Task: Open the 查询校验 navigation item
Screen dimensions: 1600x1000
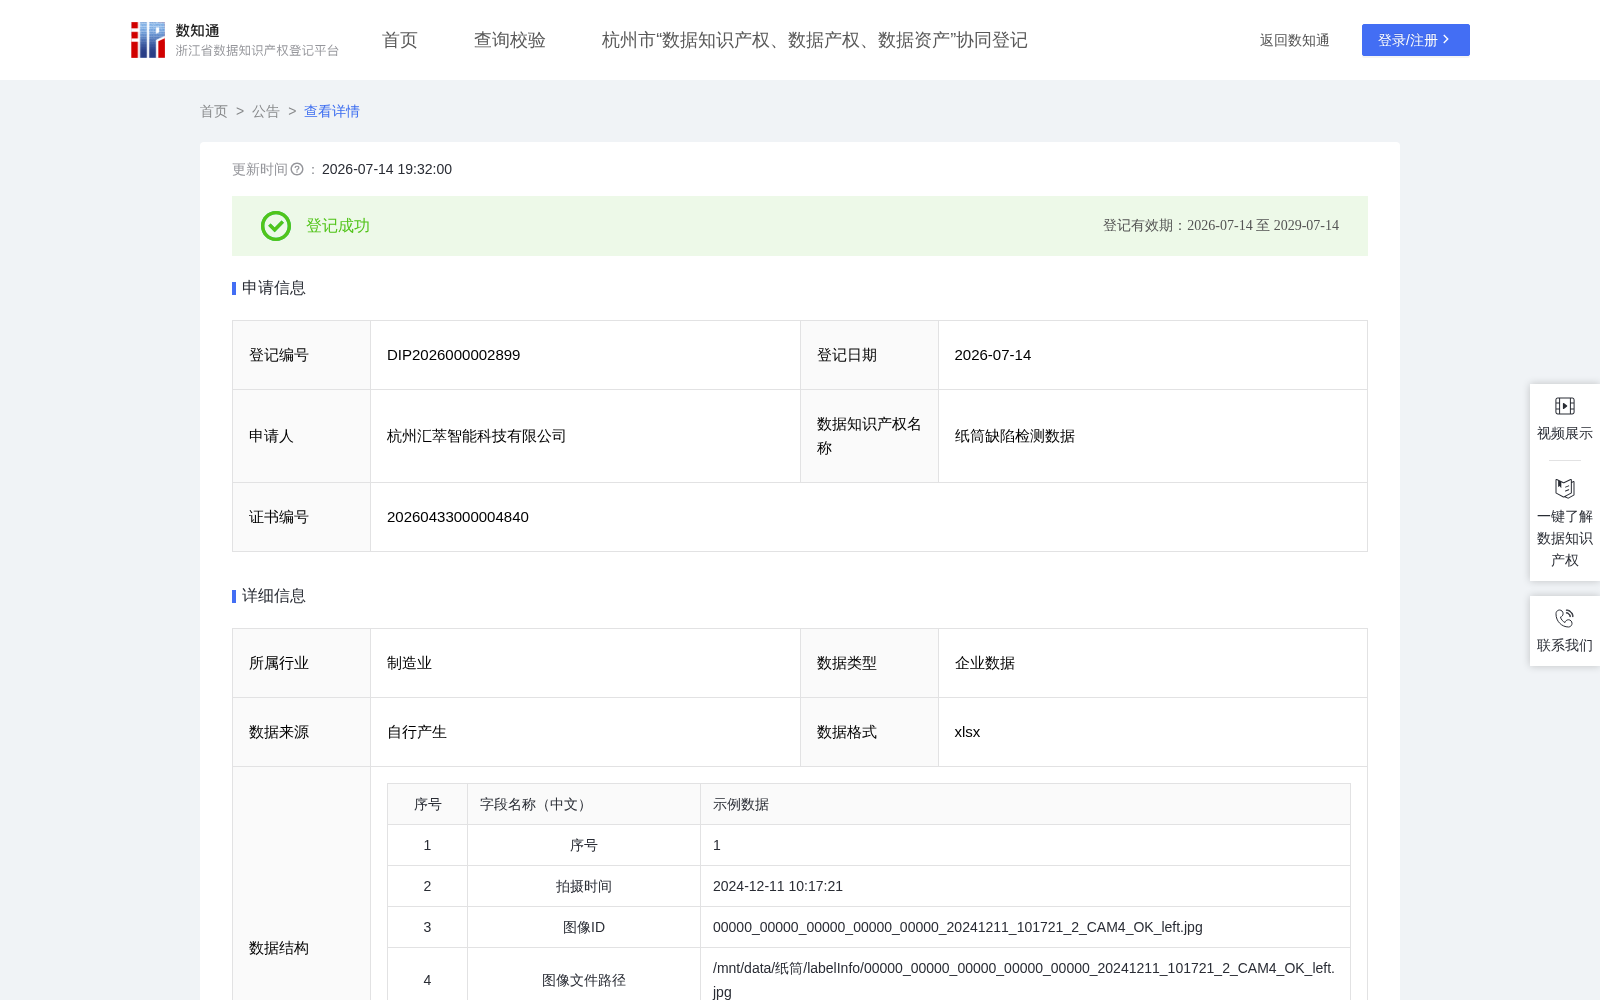Action: (510, 40)
